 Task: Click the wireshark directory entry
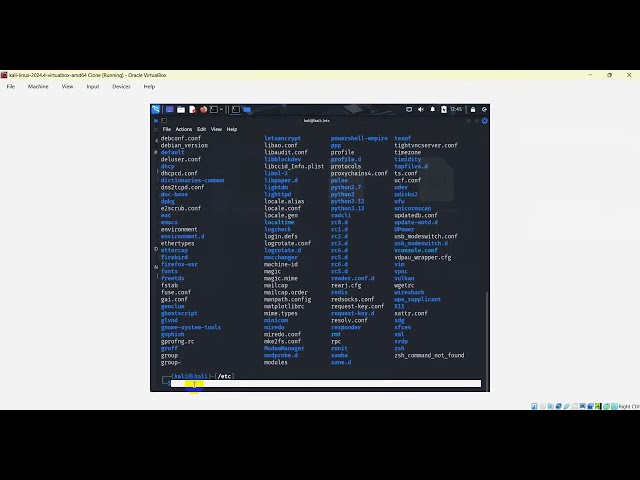[x=409, y=292]
